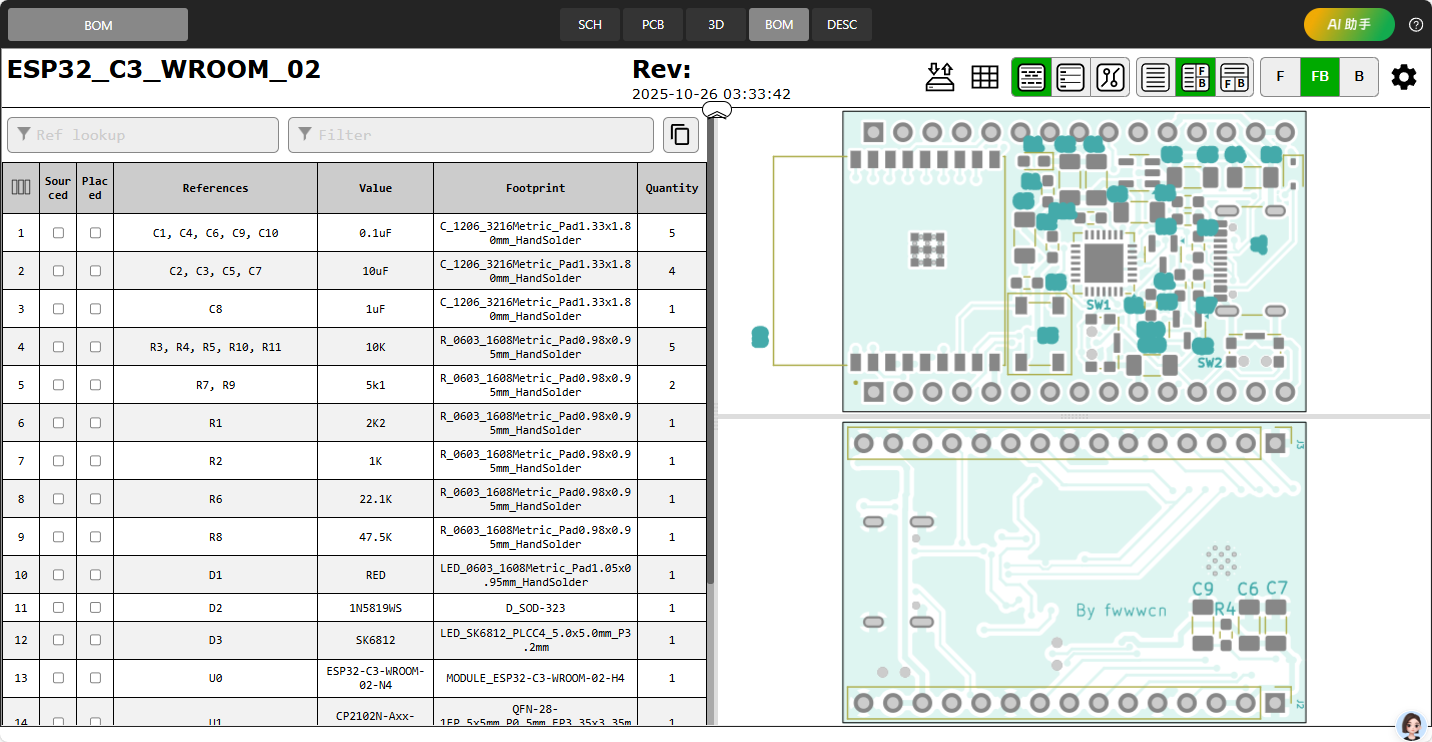Tick Sourced checkbox for D3 row
Viewport: 1432px width, 742px height.
pos(58,640)
